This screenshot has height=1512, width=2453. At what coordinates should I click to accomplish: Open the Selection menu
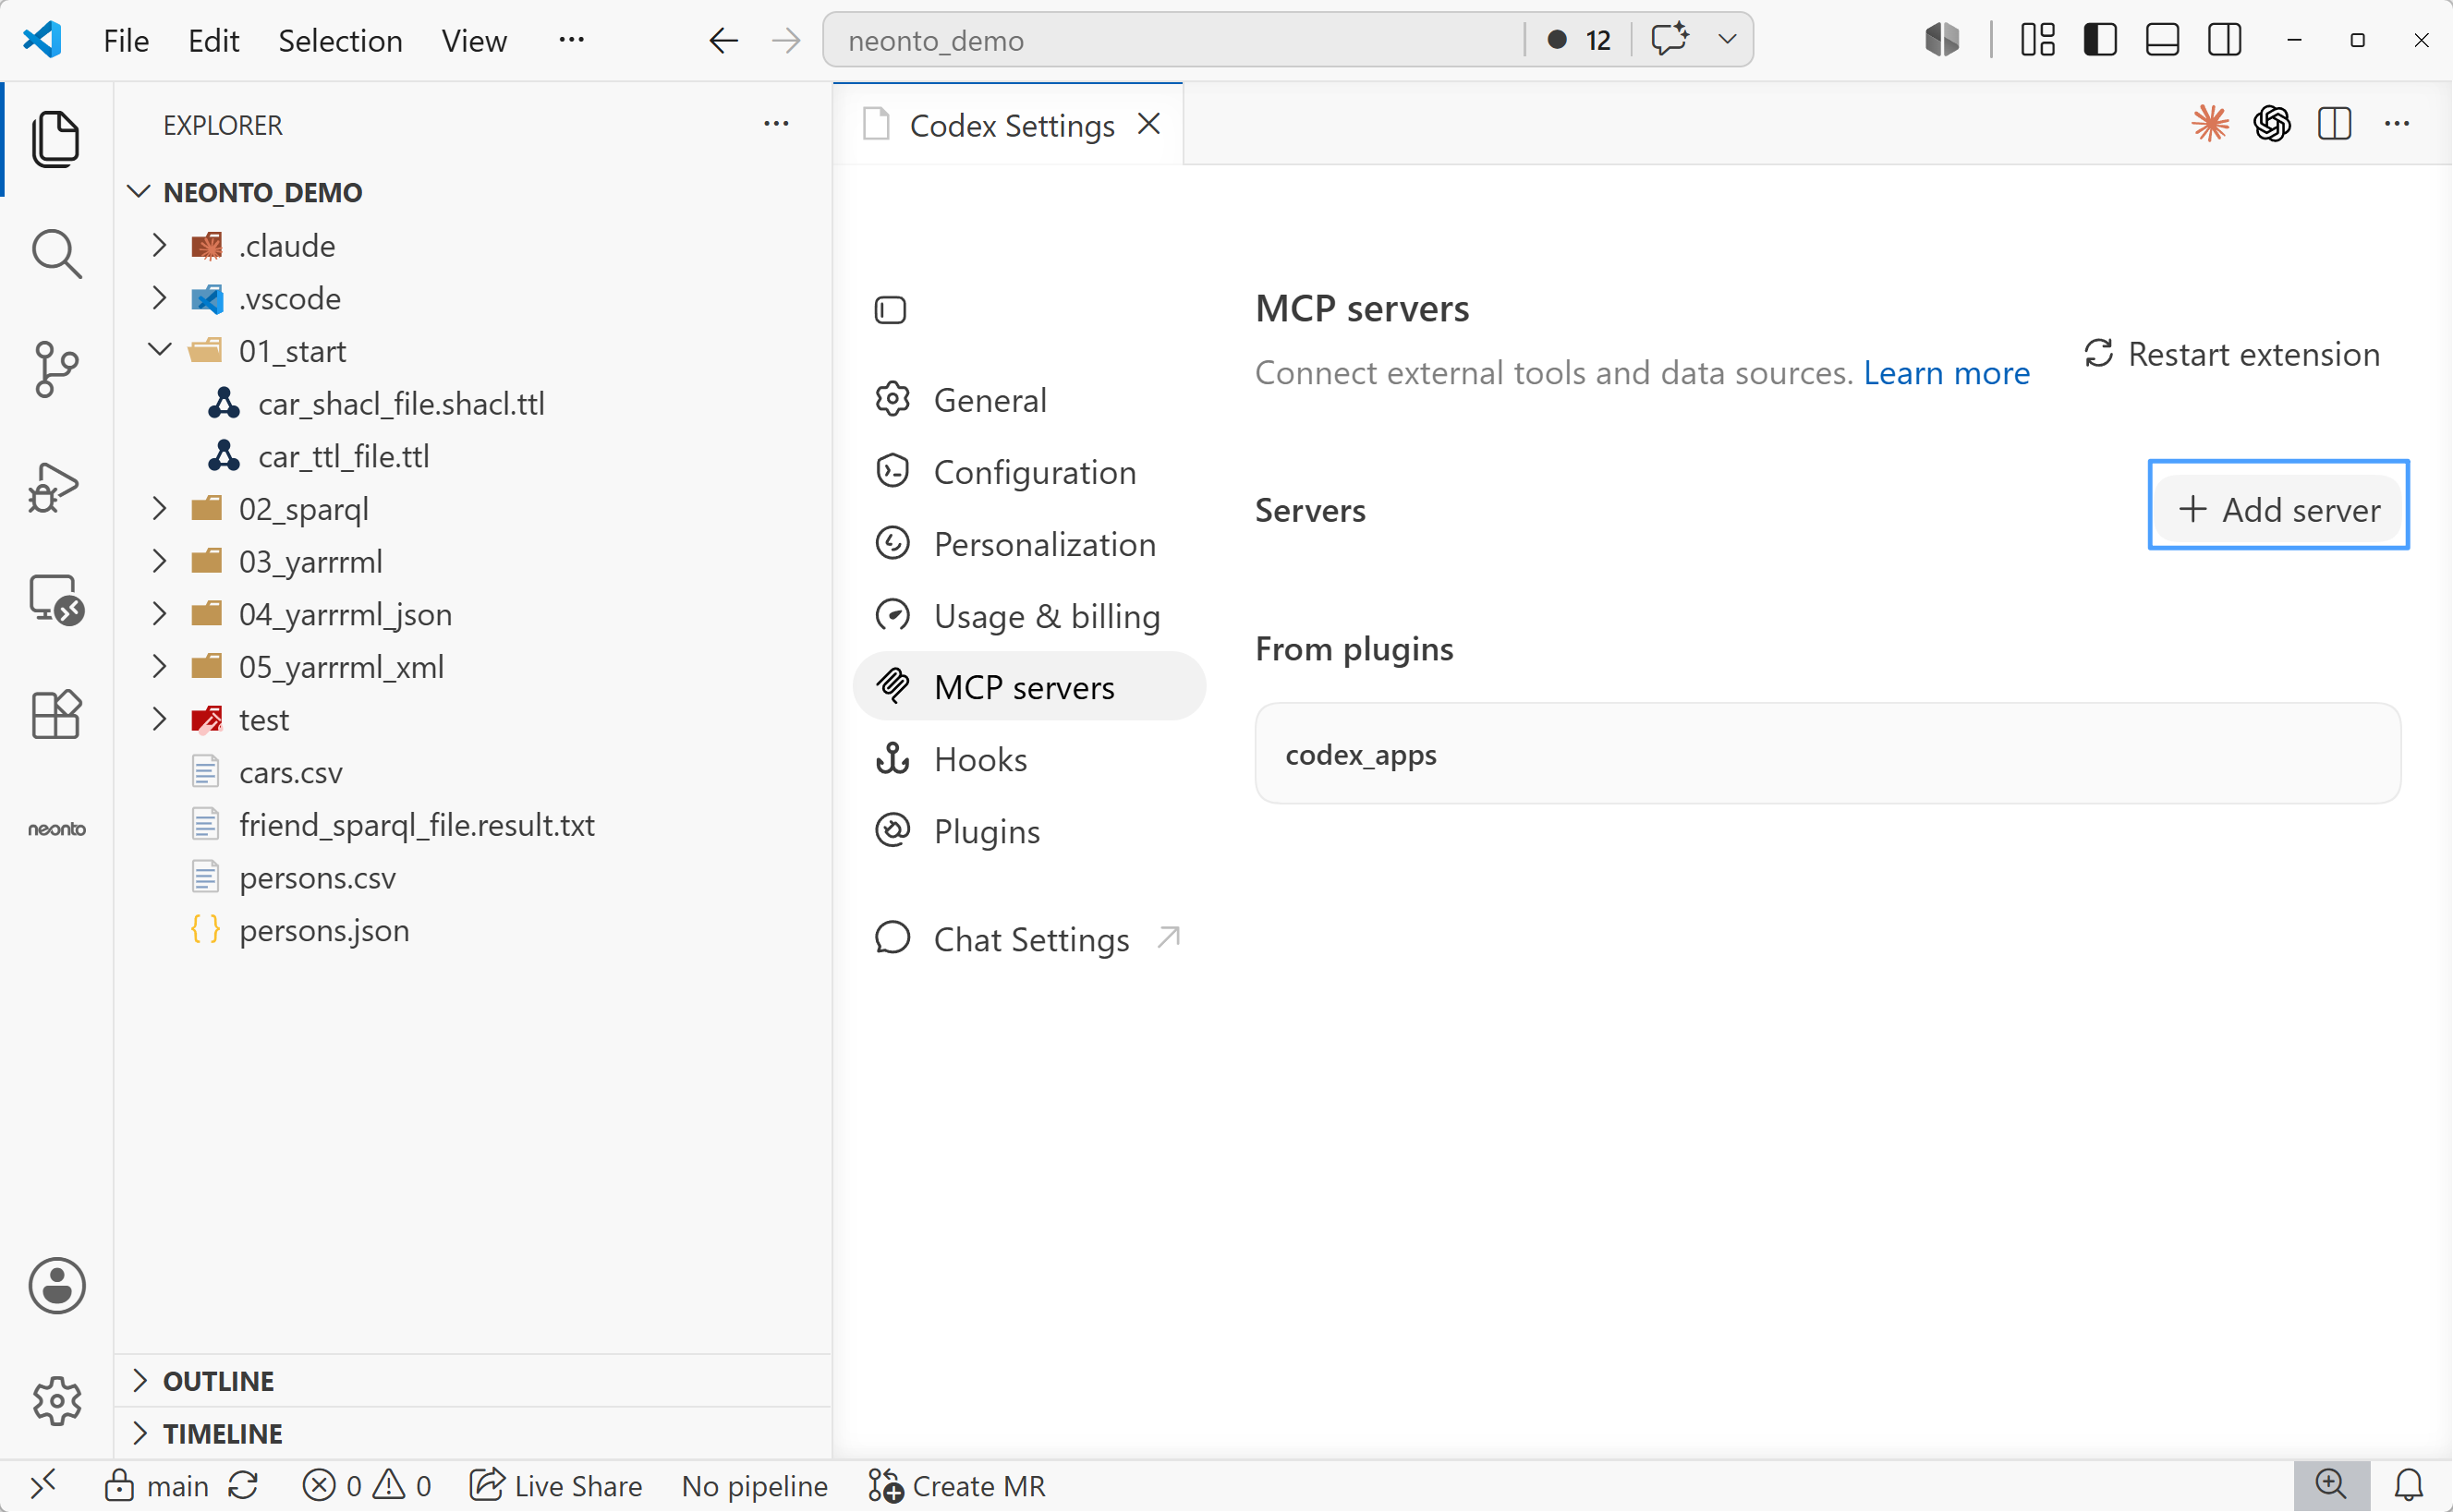click(x=340, y=40)
